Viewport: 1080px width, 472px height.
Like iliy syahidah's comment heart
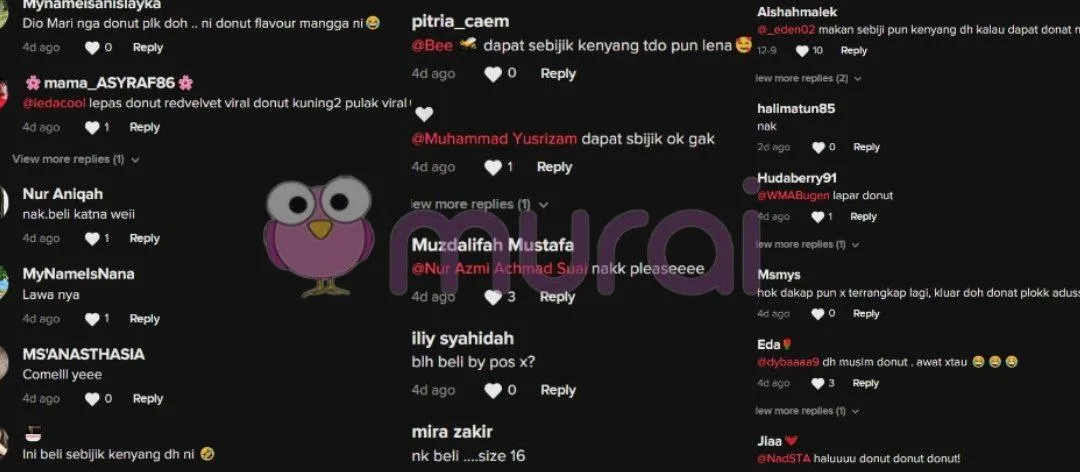[x=493, y=391]
